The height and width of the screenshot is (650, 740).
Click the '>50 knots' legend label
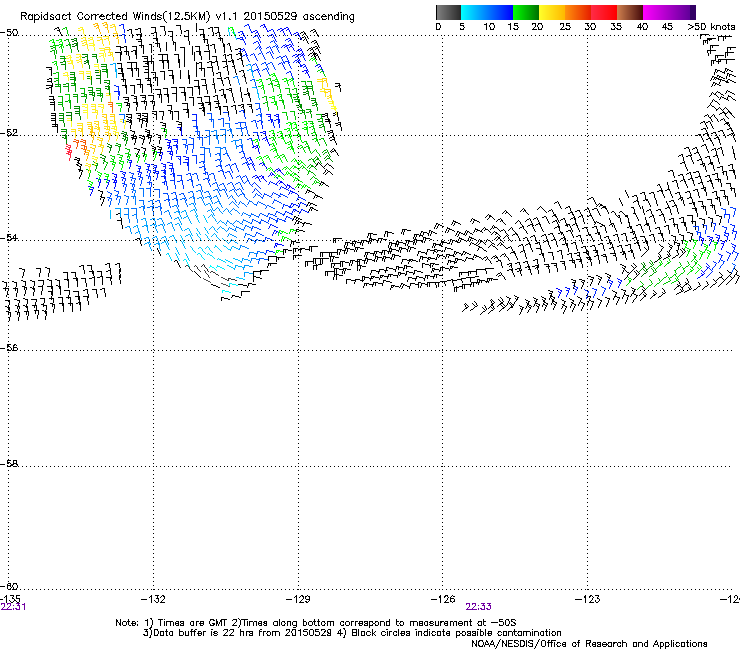point(711,27)
